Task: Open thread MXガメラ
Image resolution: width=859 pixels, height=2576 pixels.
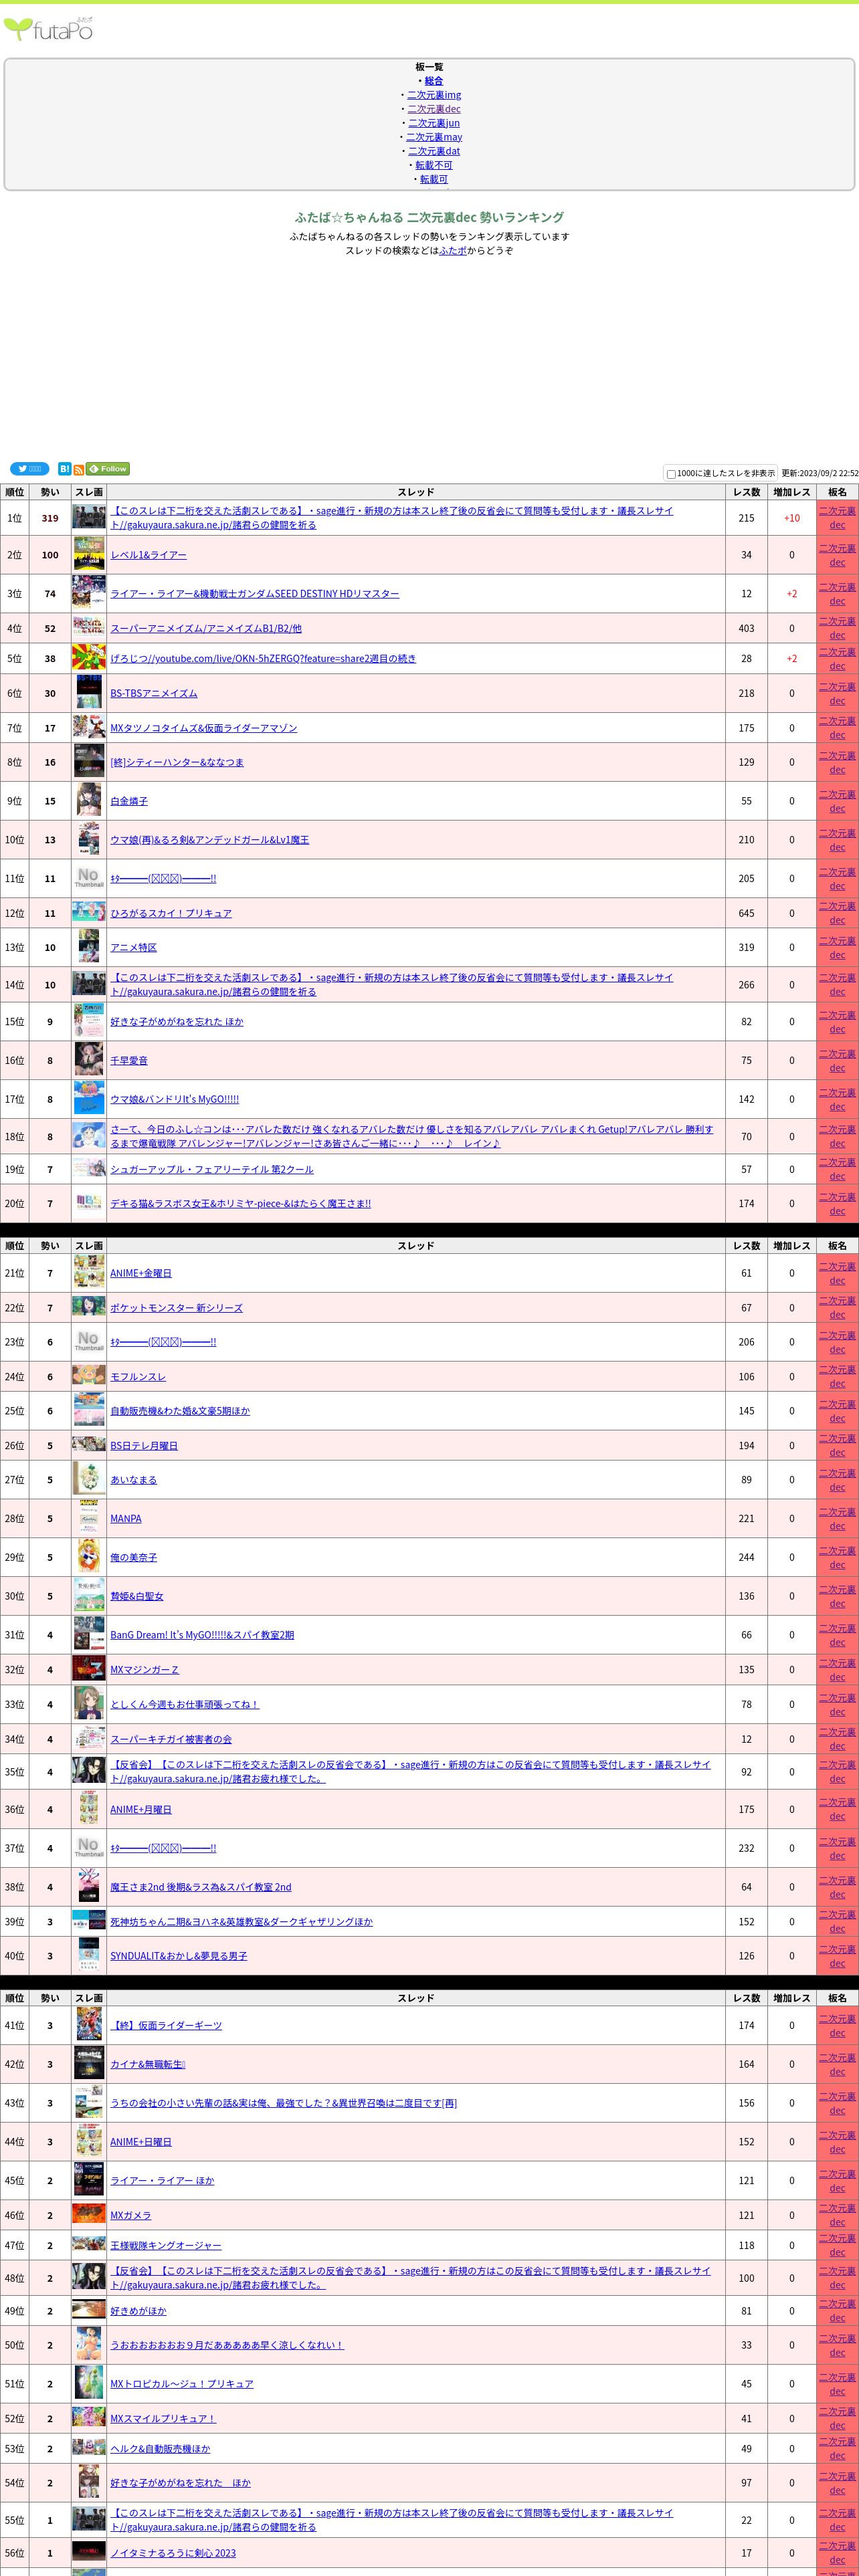Action: click(x=131, y=2215)
